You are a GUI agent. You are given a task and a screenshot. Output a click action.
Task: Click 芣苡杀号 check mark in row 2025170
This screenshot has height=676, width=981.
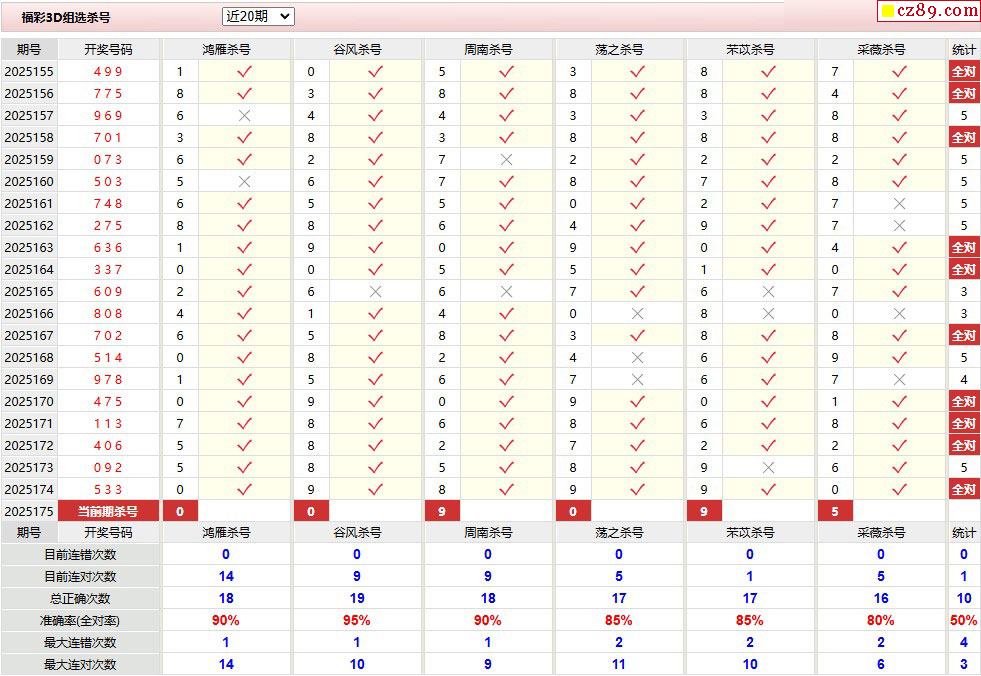[x=768, y=401]
